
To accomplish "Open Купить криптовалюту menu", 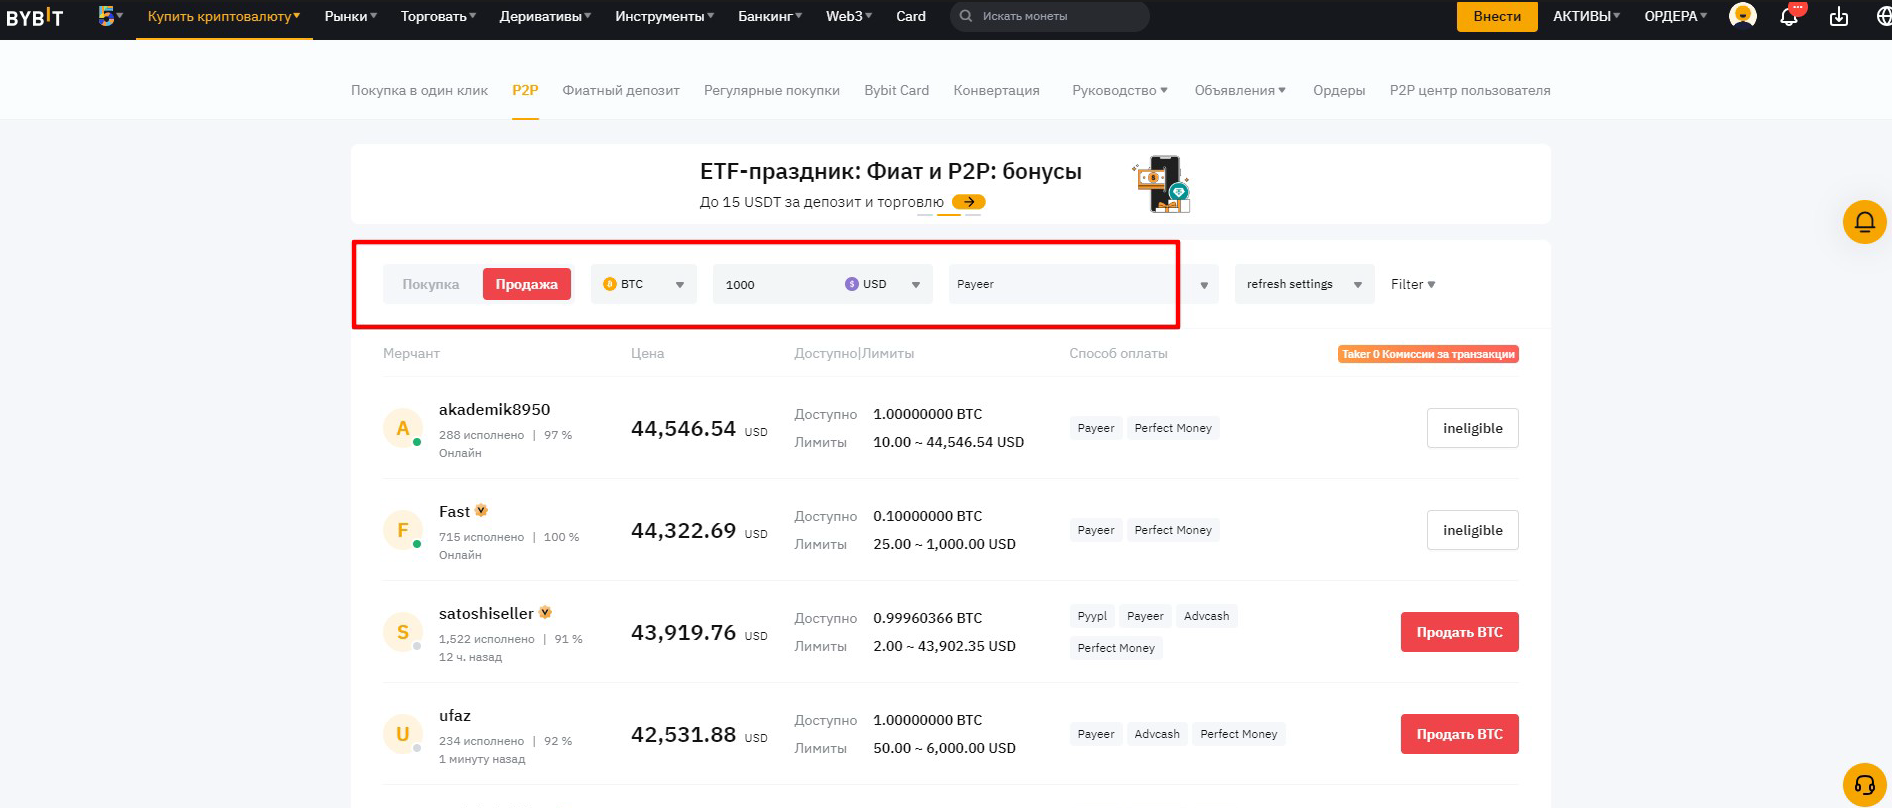I will [224, 16].
